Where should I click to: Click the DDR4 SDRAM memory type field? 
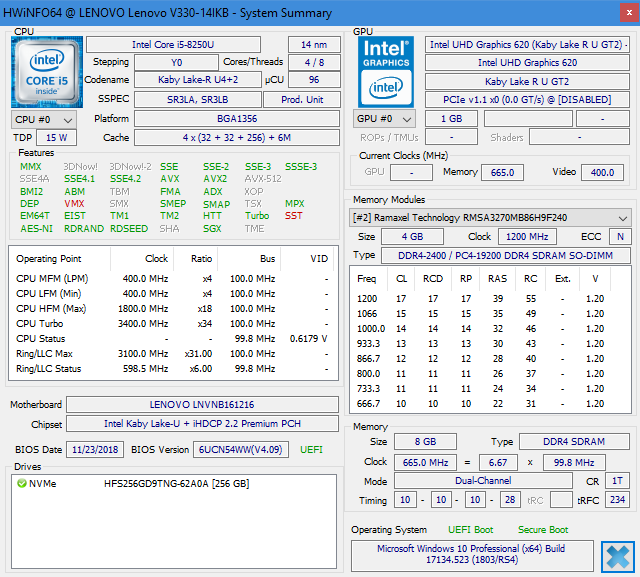click(x=574, y=442)
